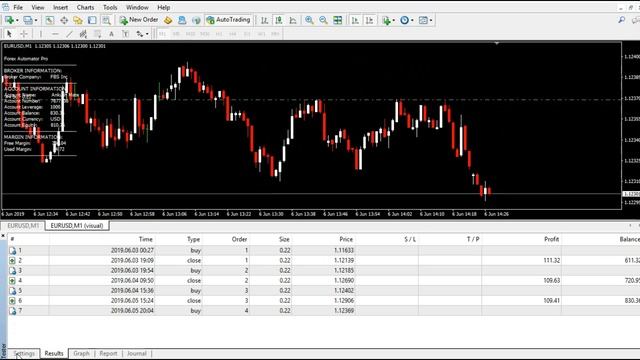Switch chart to M15 timeframe
The height and width of the screenshot is (360, 640).
pos(190,34)
